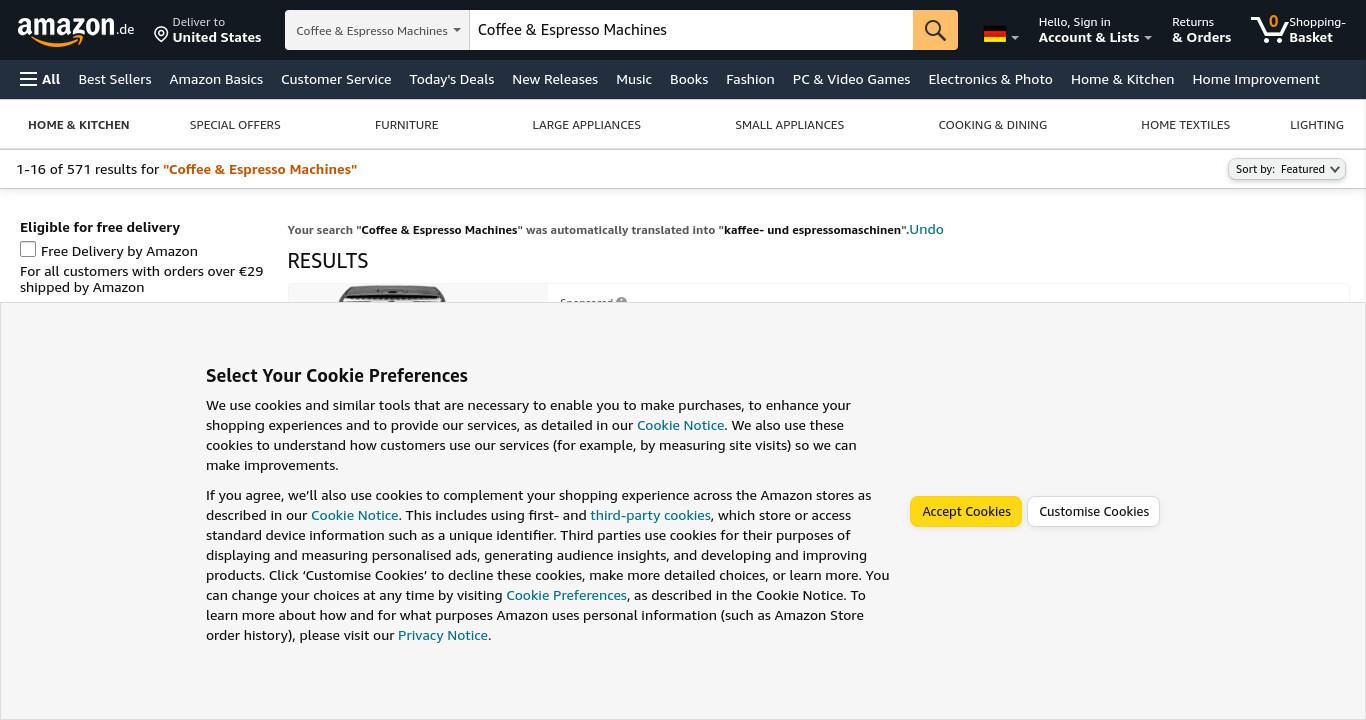Image resolution: width=1366 pixels, height=720 pixels.
Task: Open Home & Kitchen in top nav
Action: 1122,79
